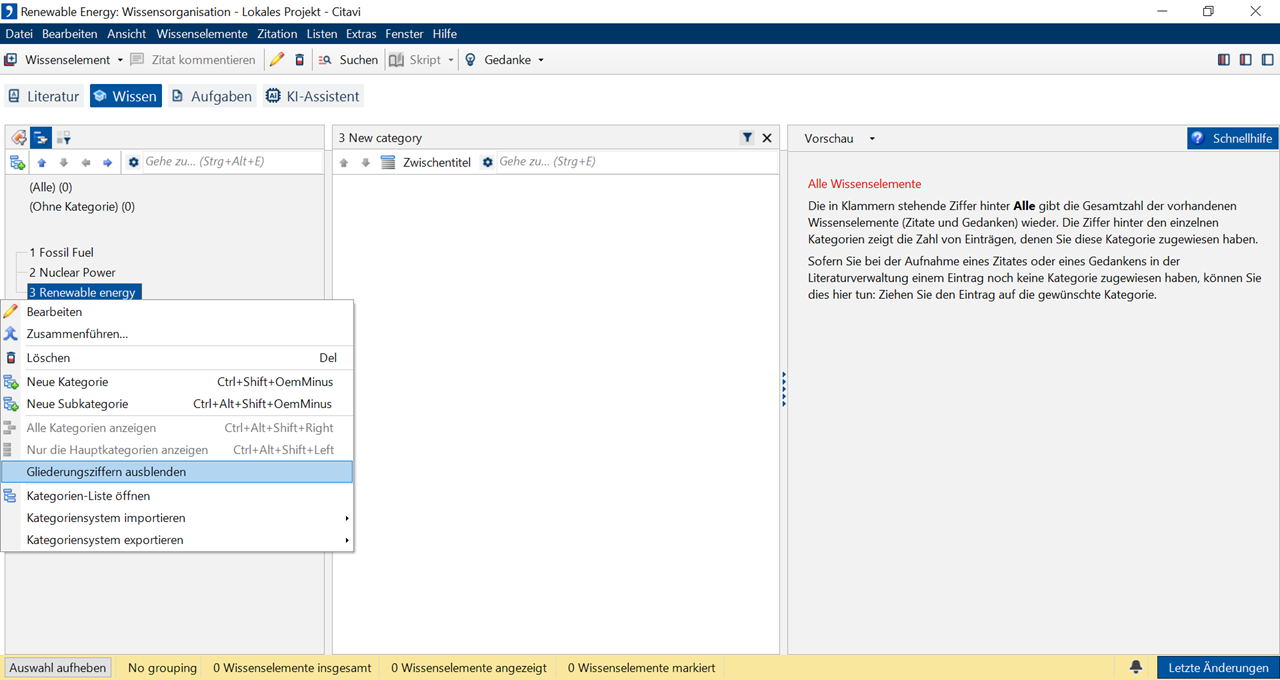This screenshot has width=1280, height=680.
Task: Toggle the Schnellhilfe quick help panel
Action: pos(1232,138)
